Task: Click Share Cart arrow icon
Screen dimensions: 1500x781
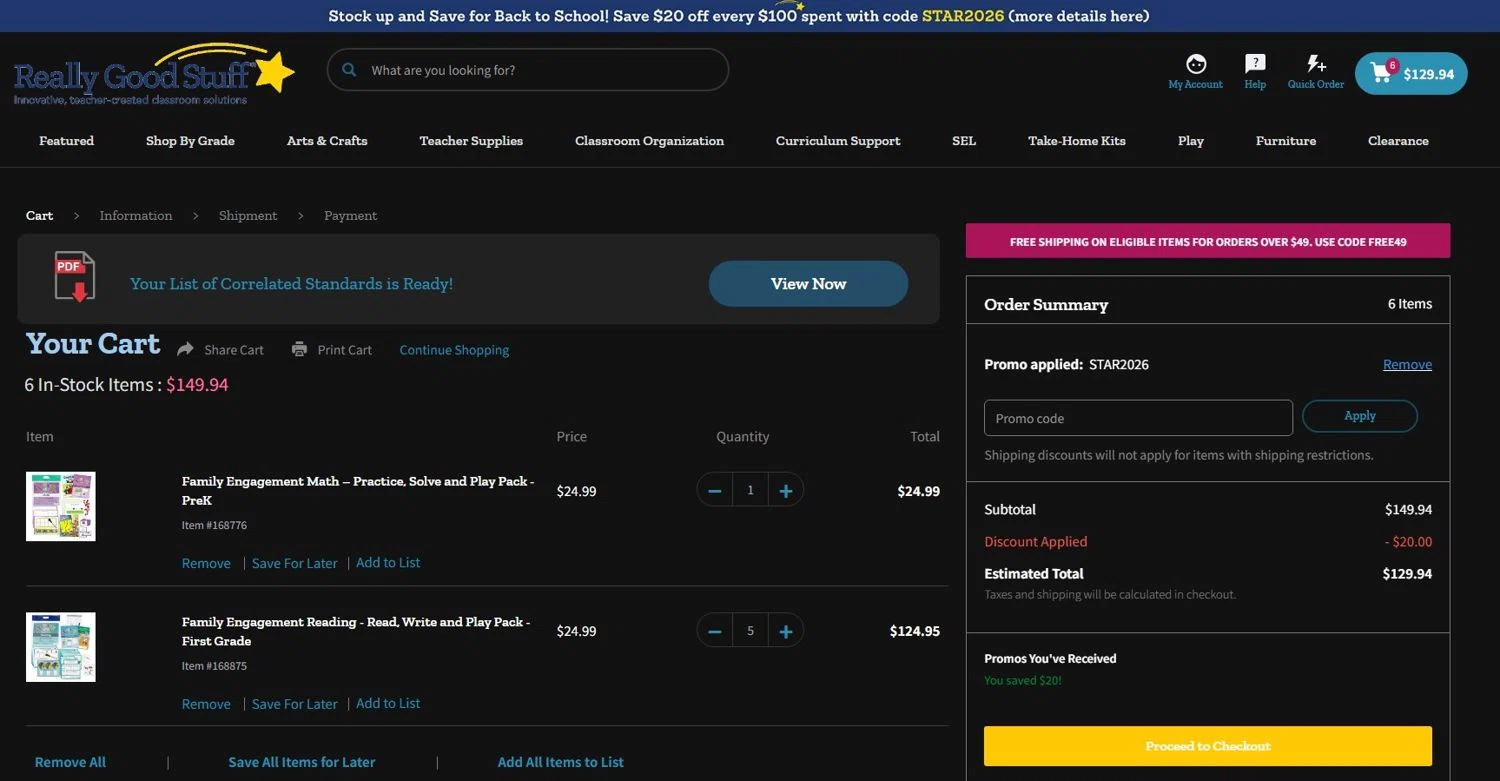Action: coord(186,349)
